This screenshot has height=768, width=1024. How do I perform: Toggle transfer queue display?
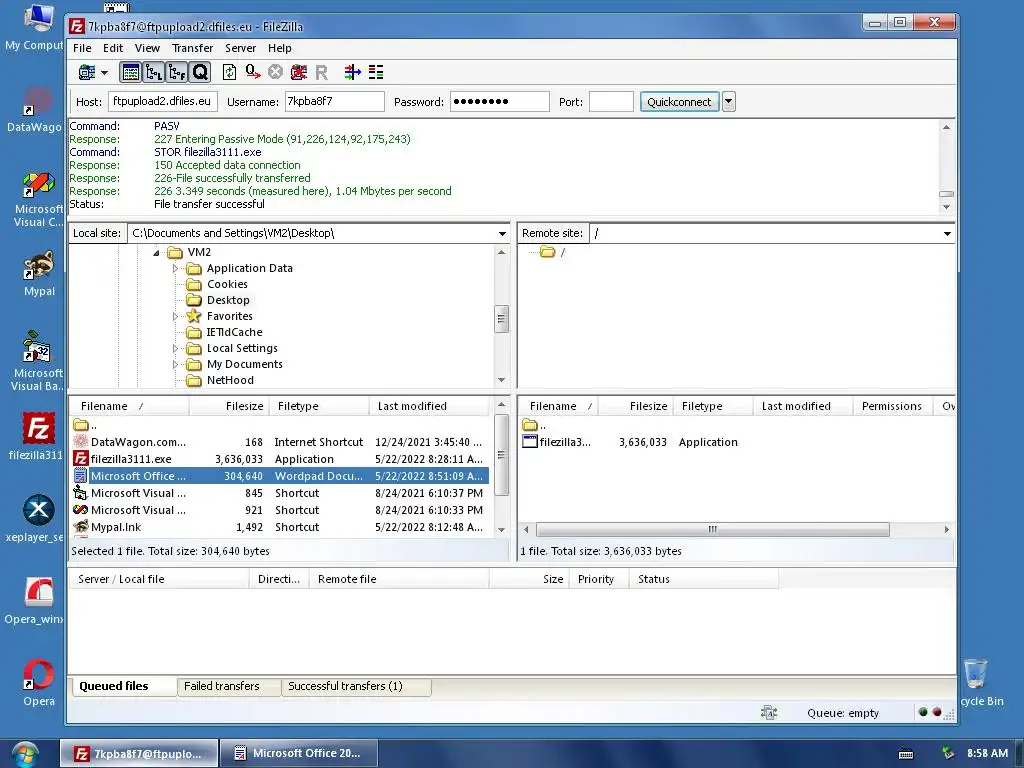pos(200,72)
